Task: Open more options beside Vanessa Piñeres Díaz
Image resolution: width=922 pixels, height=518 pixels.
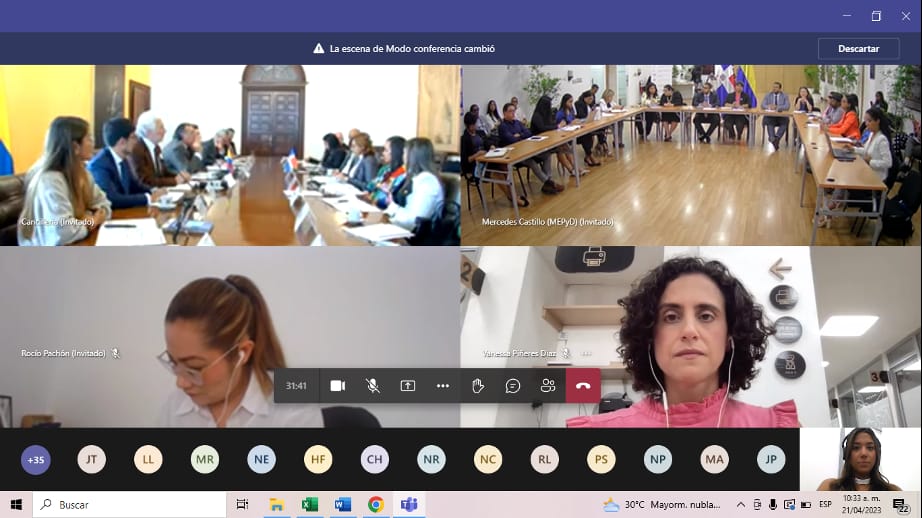Action: click(x=586, y=353)
